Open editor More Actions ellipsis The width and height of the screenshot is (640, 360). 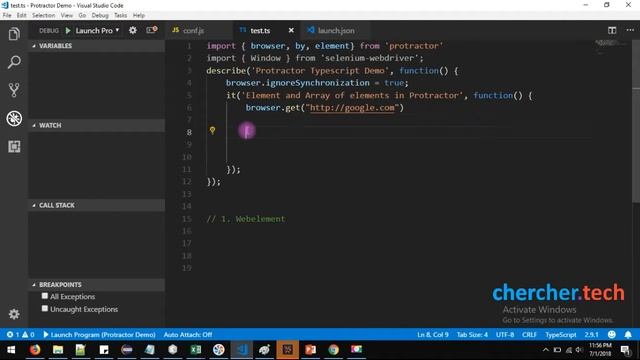pyautogui.click(x=630, y=30)
